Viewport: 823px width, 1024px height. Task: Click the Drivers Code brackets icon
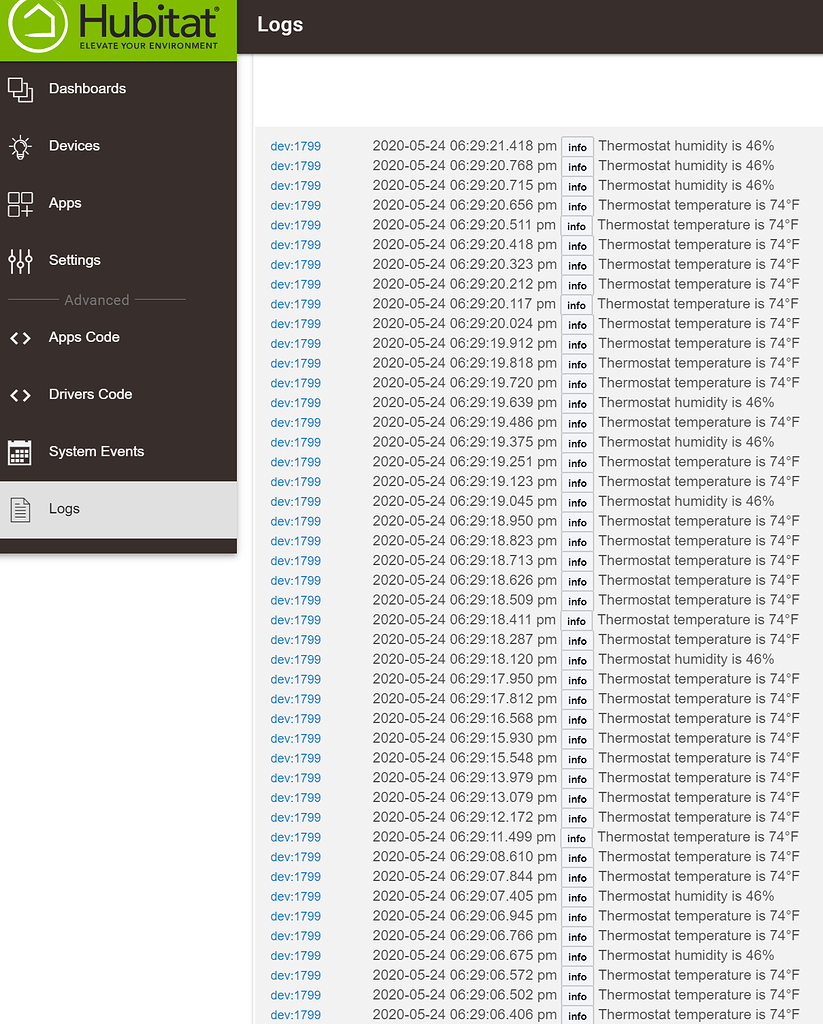20,395
